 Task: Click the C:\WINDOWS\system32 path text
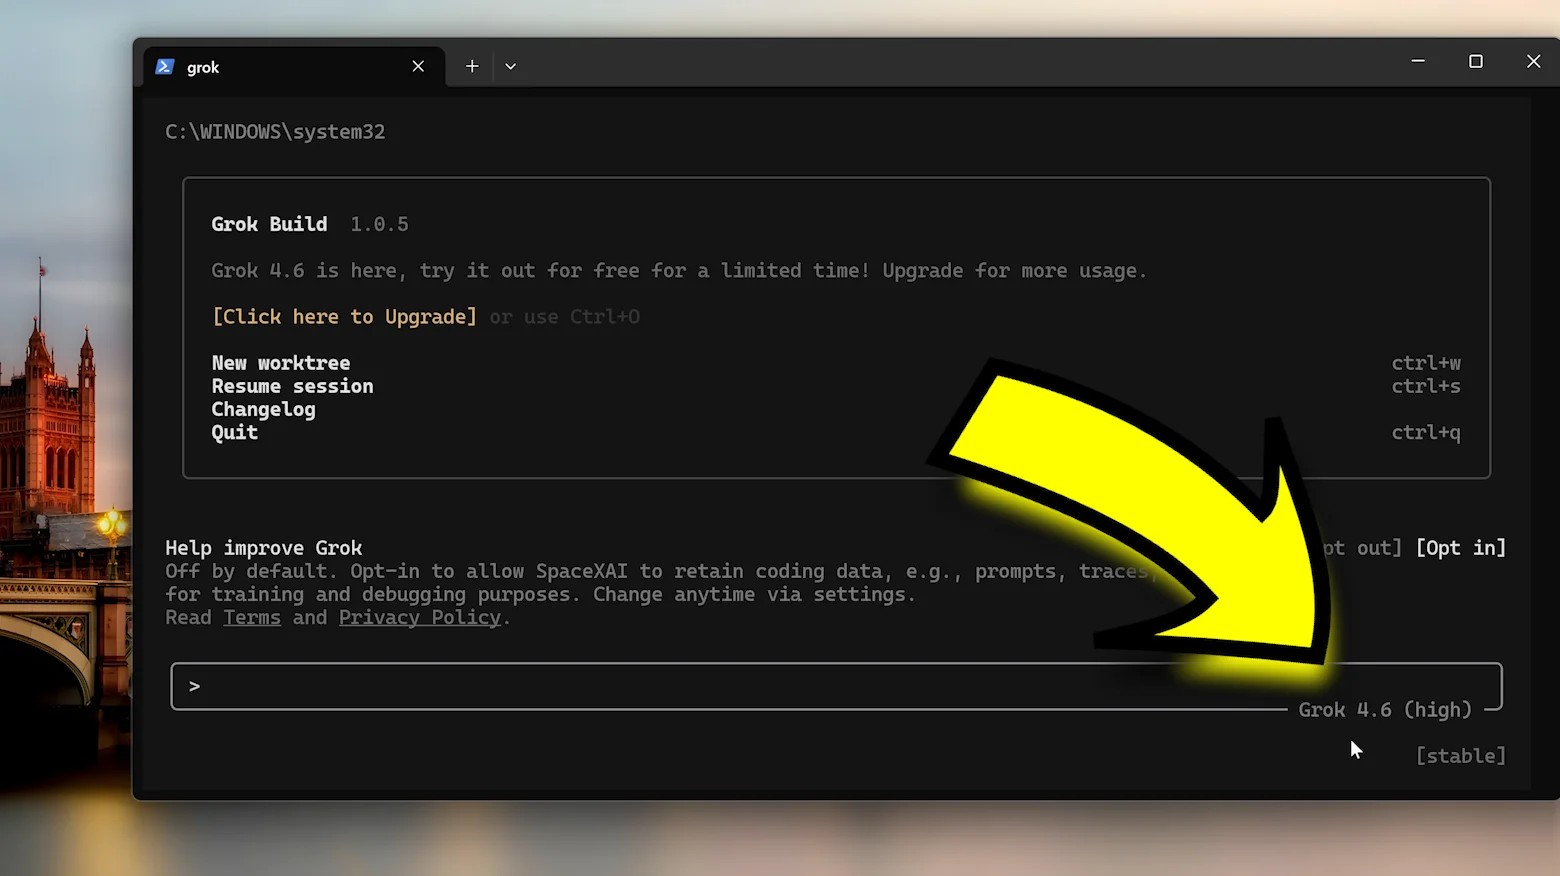pos(275,132)
